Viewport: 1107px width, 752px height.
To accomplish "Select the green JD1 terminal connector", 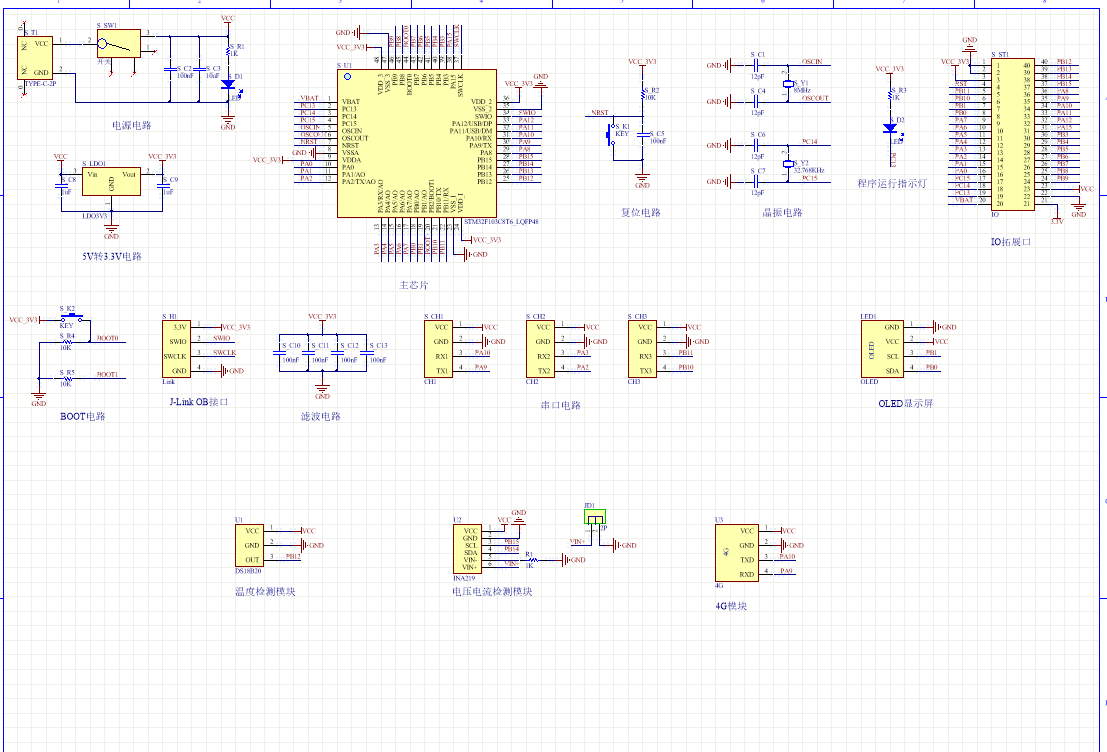I will coord(594,516).
